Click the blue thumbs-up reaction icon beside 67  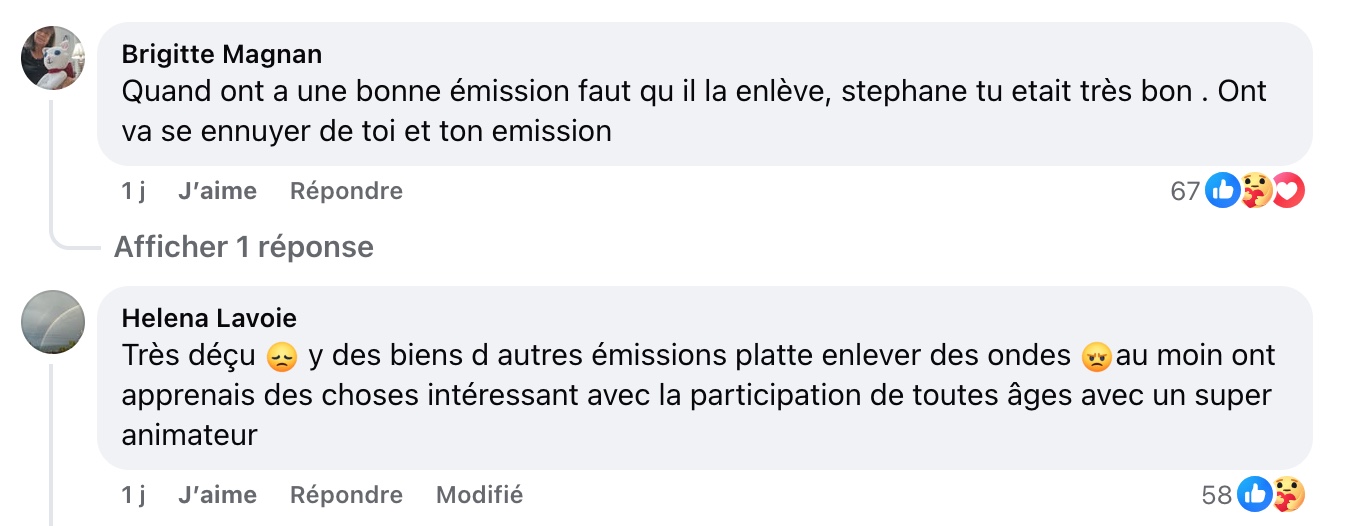[1222, 190]
